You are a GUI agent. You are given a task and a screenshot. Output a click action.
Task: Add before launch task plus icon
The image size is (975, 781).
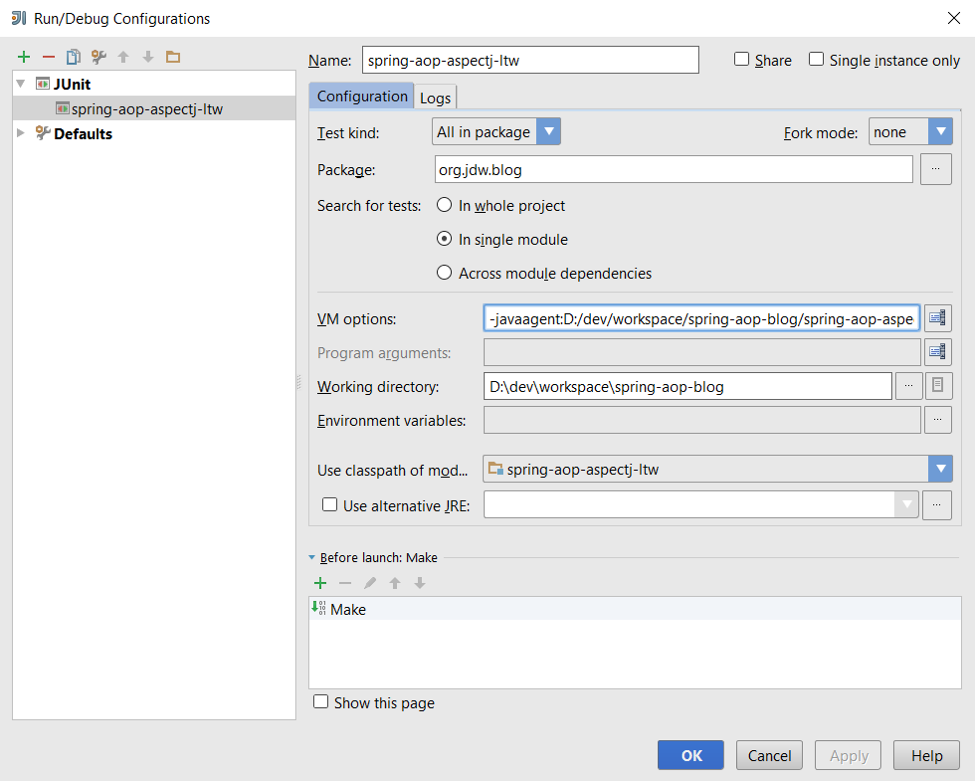[x=320, y=583]
